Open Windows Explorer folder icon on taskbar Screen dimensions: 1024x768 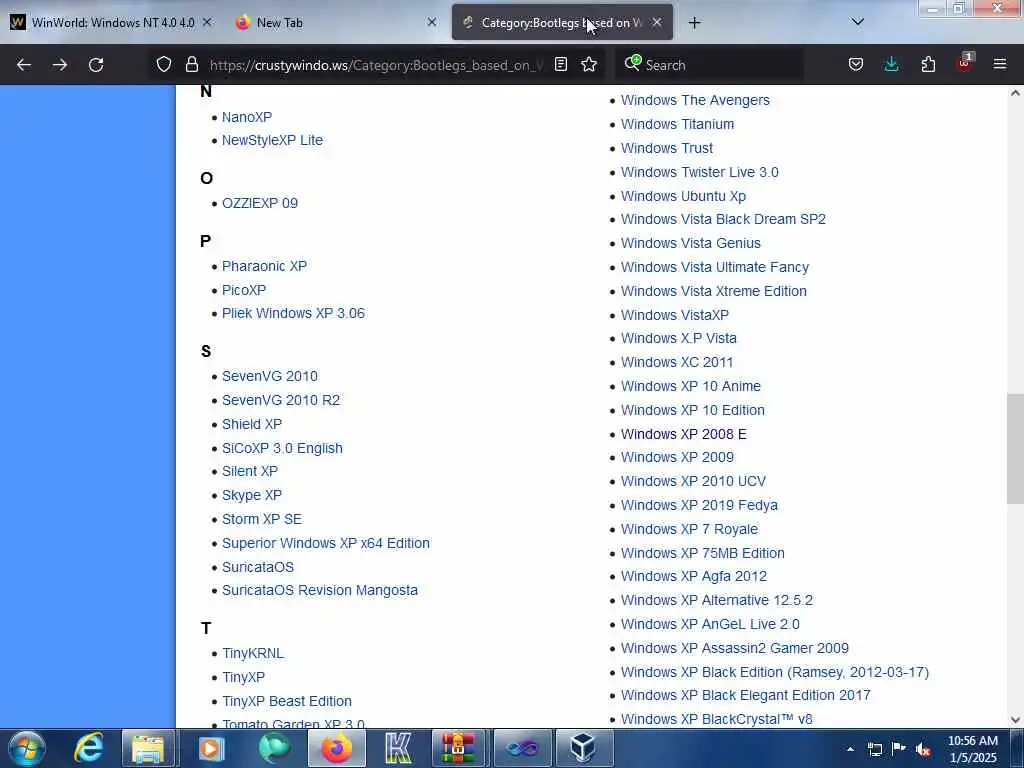(x=148, y=748)
